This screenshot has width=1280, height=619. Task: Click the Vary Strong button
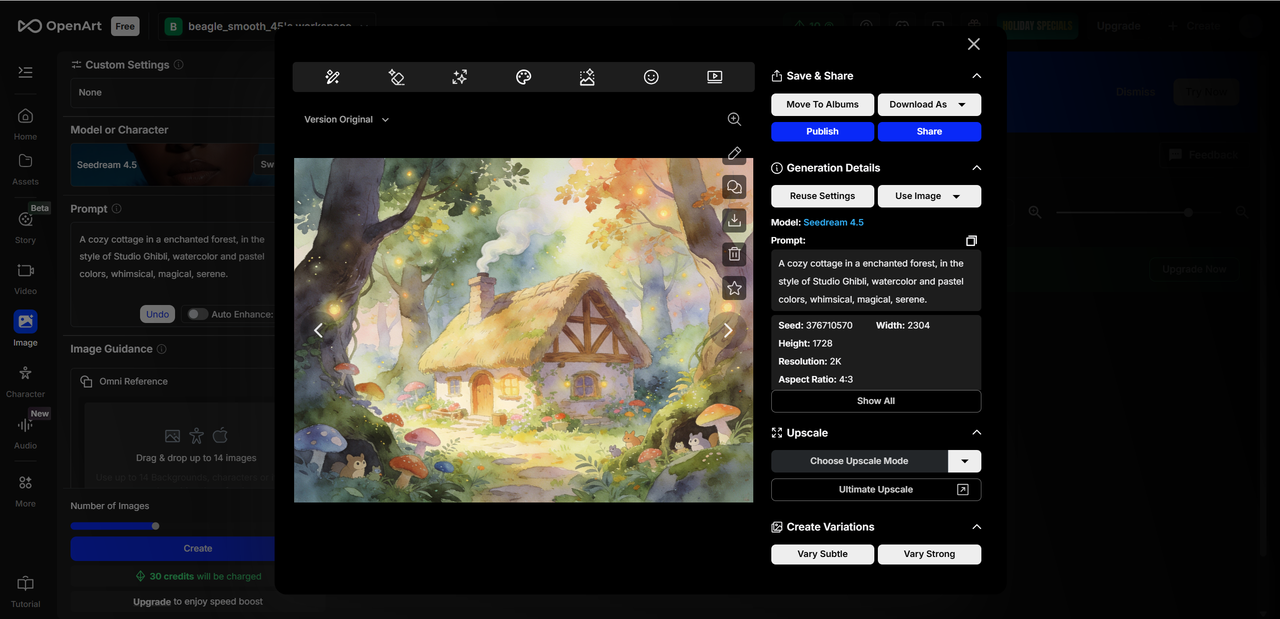coord(929,554)
